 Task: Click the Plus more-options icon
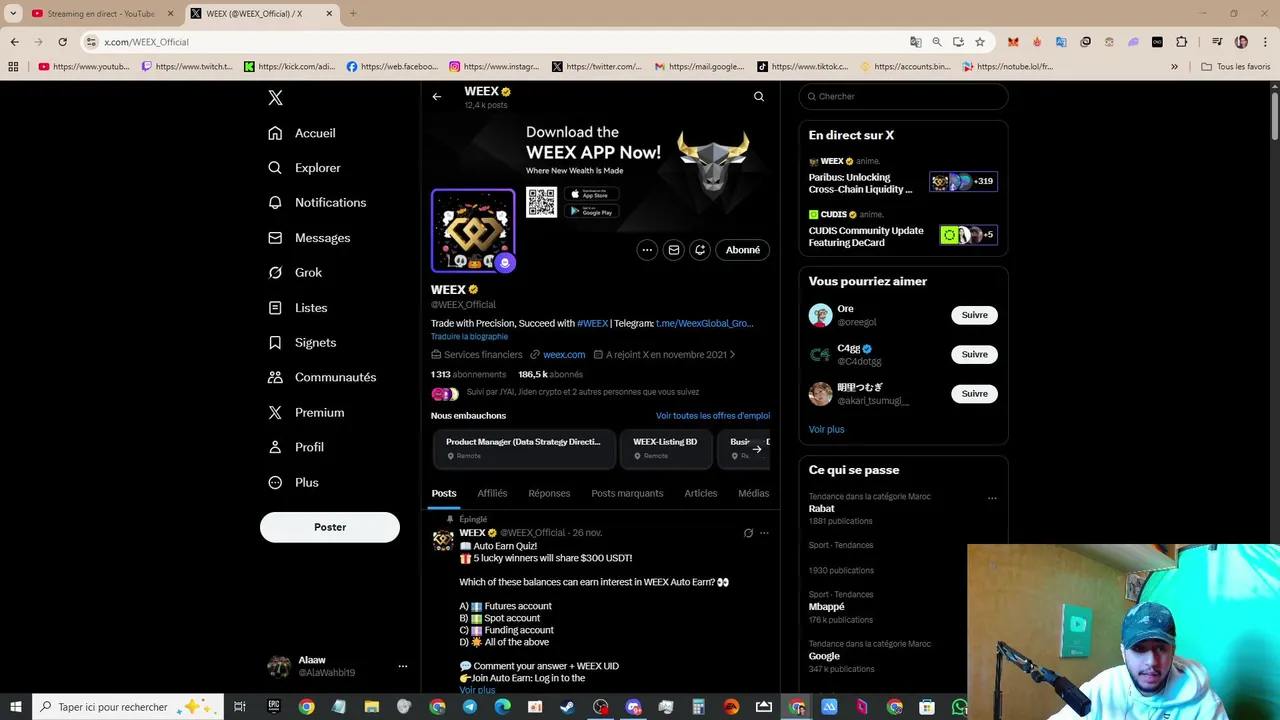pyautogui.click(x=275, y=482)
